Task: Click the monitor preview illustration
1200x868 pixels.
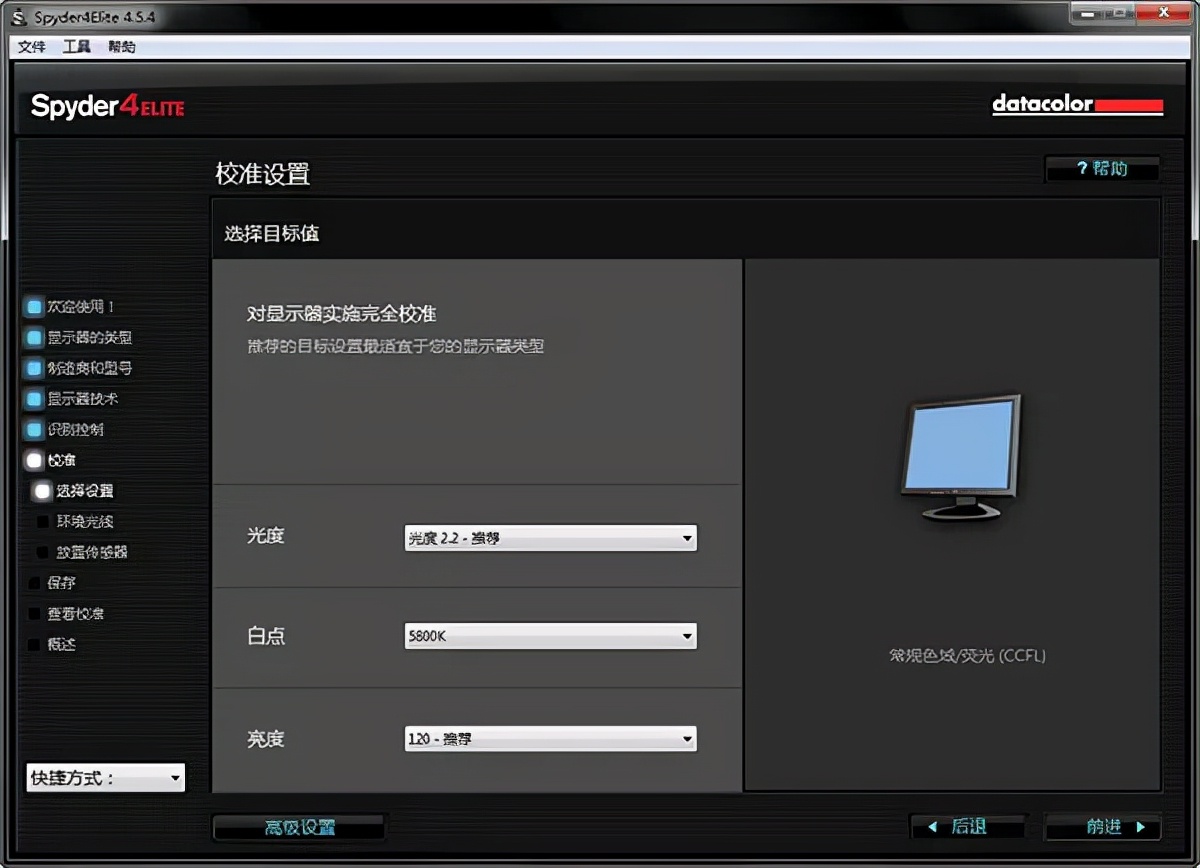Action: (x=958, y=455)
